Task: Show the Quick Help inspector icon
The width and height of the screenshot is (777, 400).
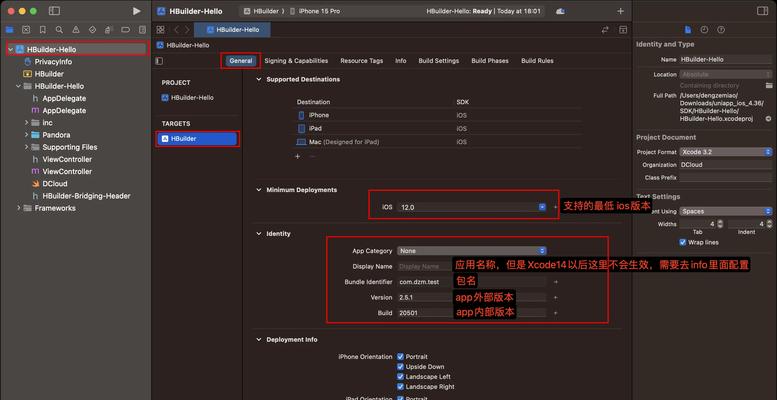Action: 721,30
